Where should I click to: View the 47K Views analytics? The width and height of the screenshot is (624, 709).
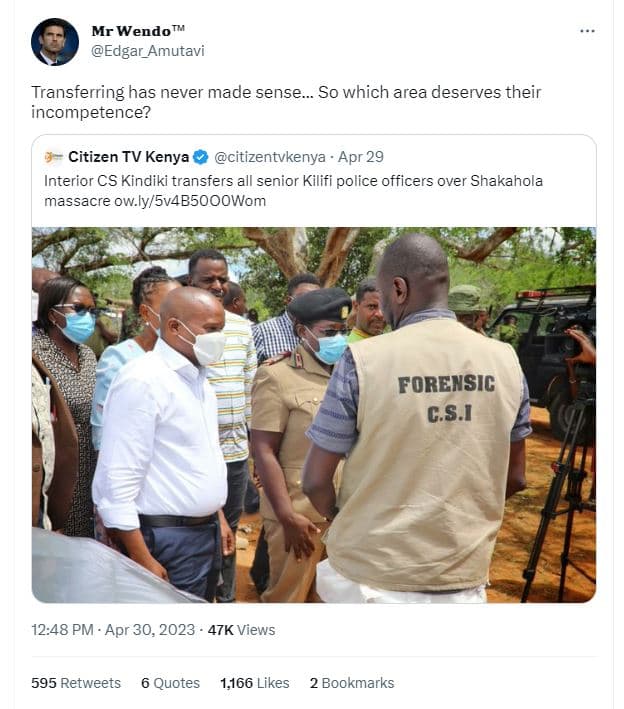tap(241, 630)
